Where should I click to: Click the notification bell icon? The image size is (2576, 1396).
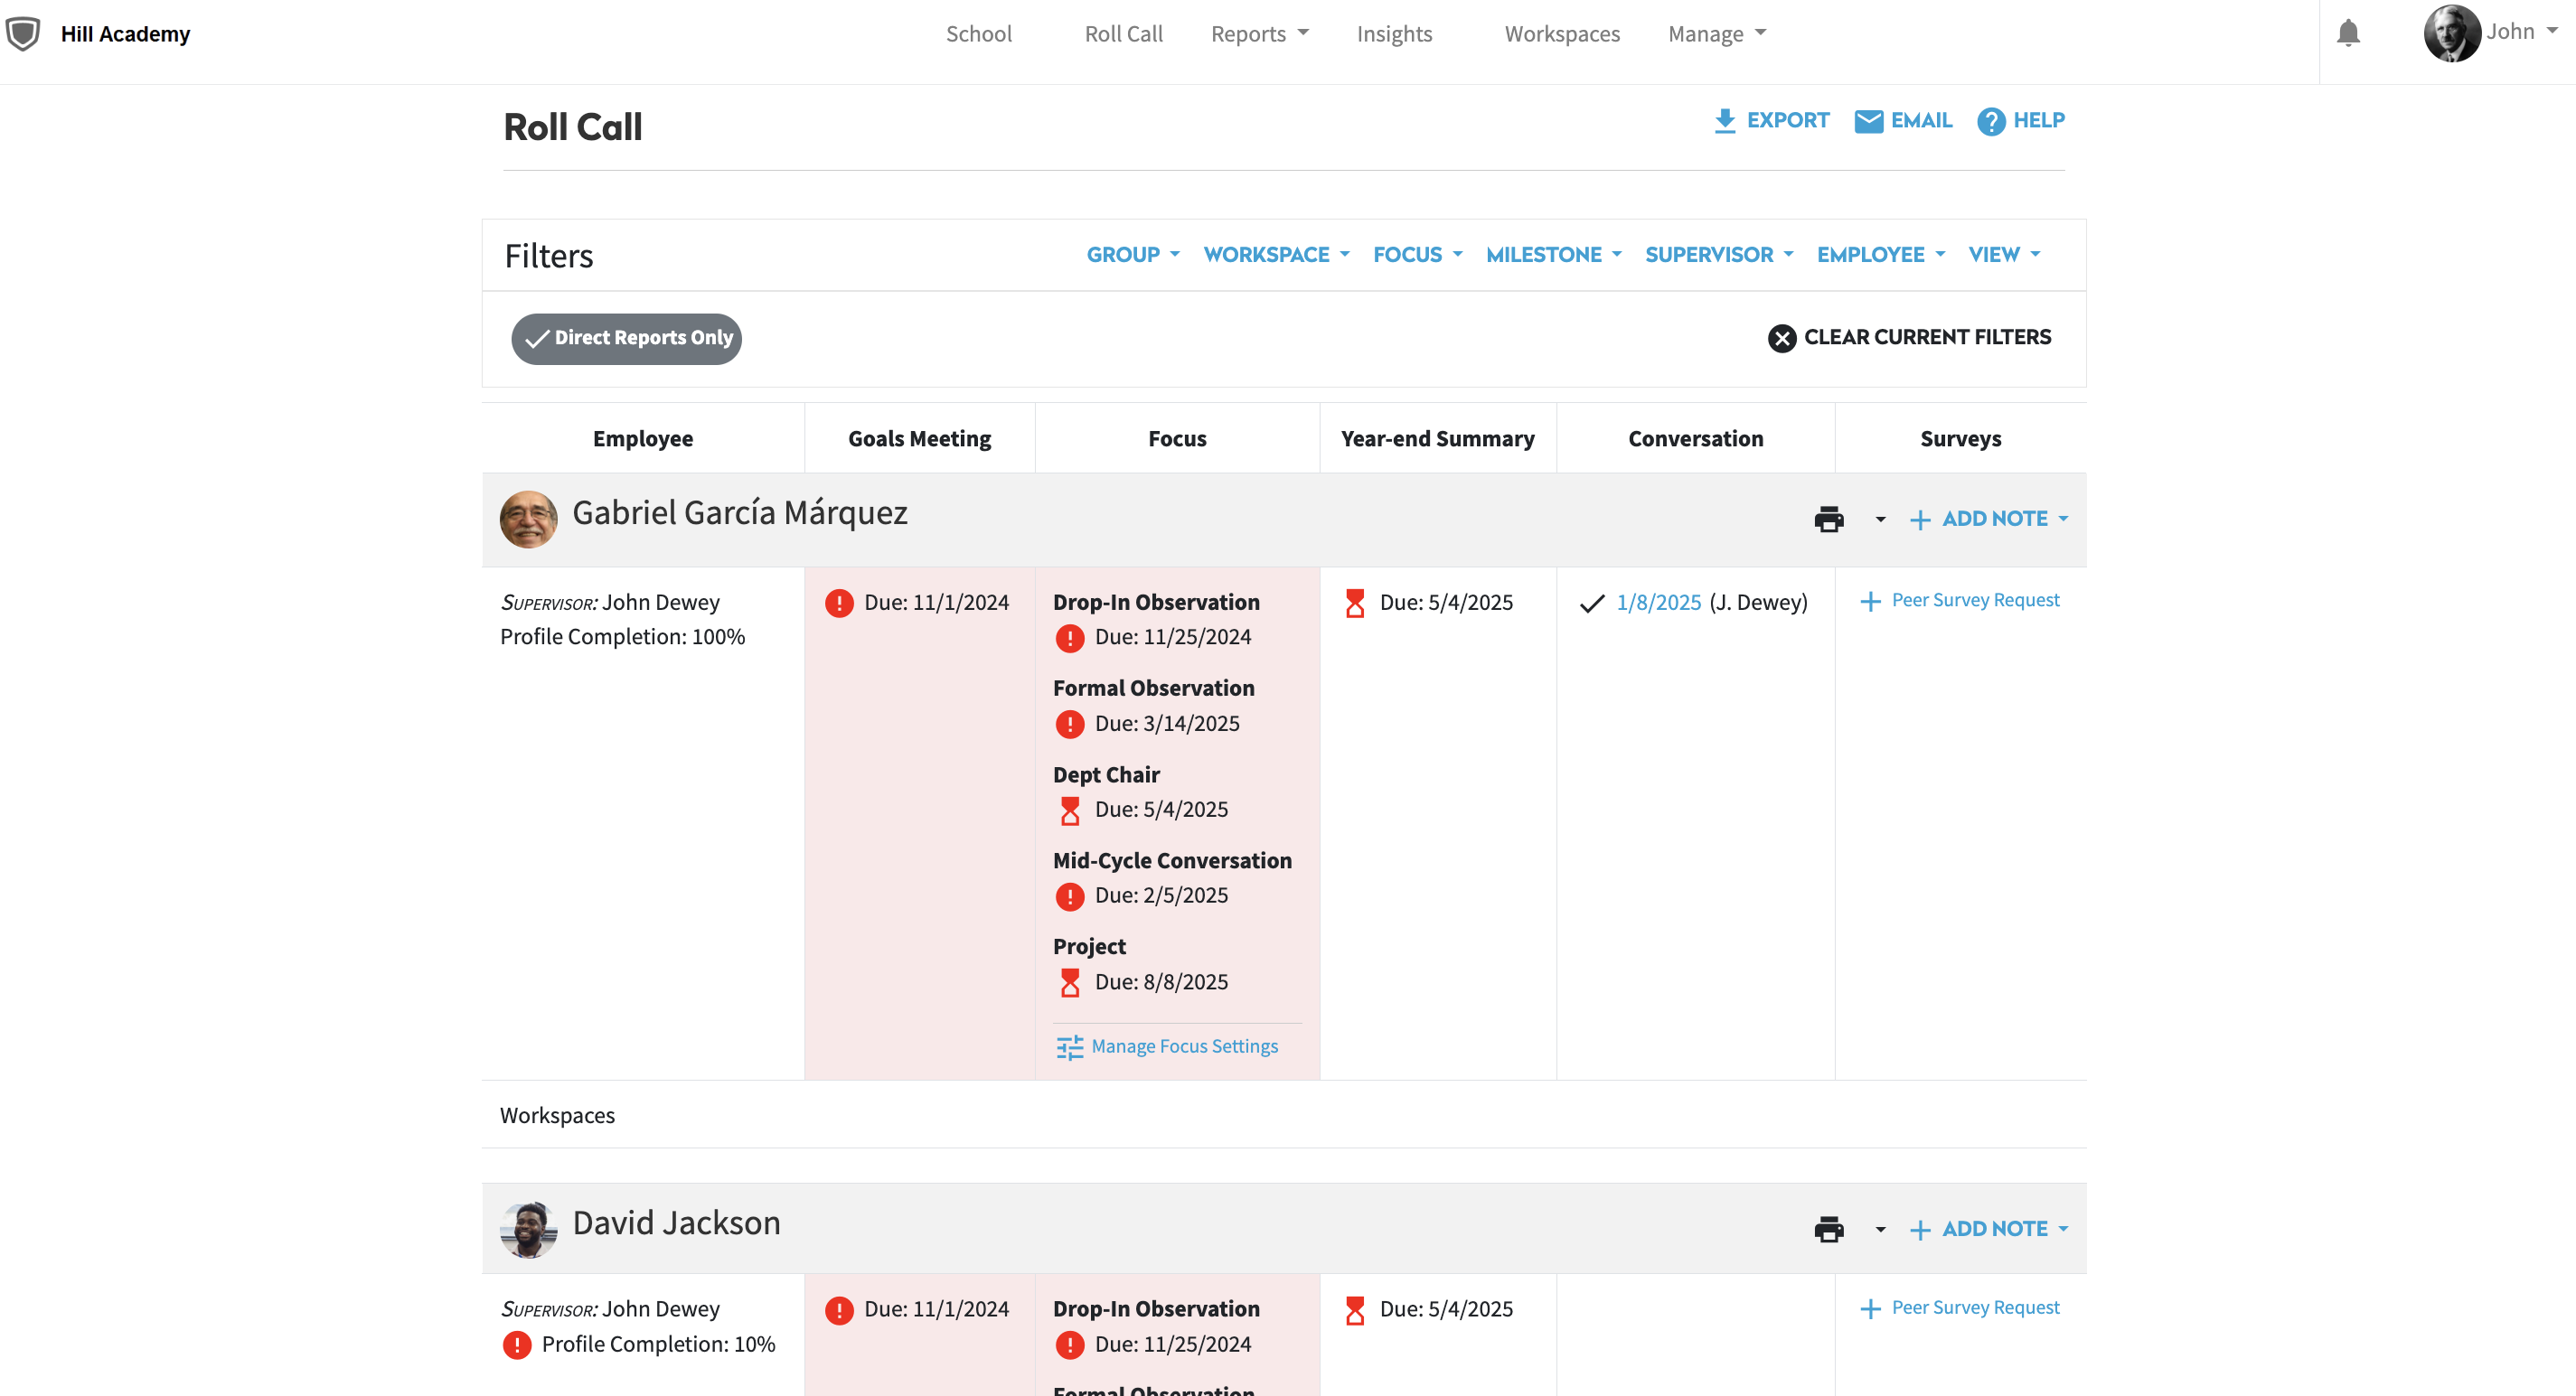point(2347,33)
